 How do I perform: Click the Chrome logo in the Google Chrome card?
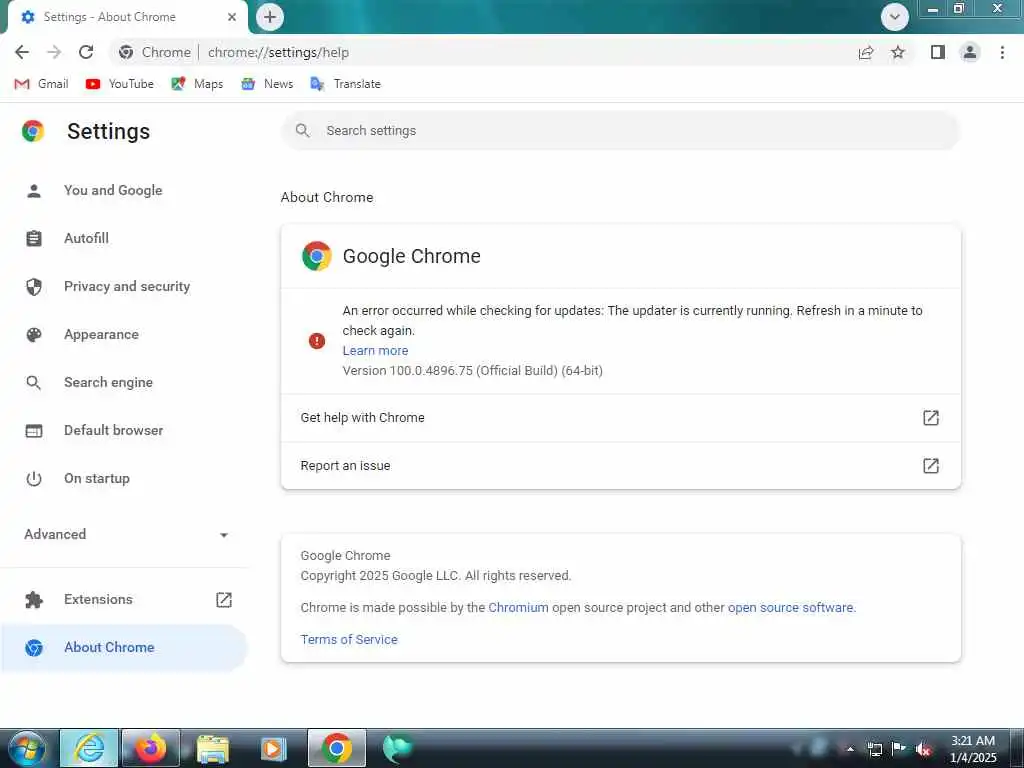point(317,256)
